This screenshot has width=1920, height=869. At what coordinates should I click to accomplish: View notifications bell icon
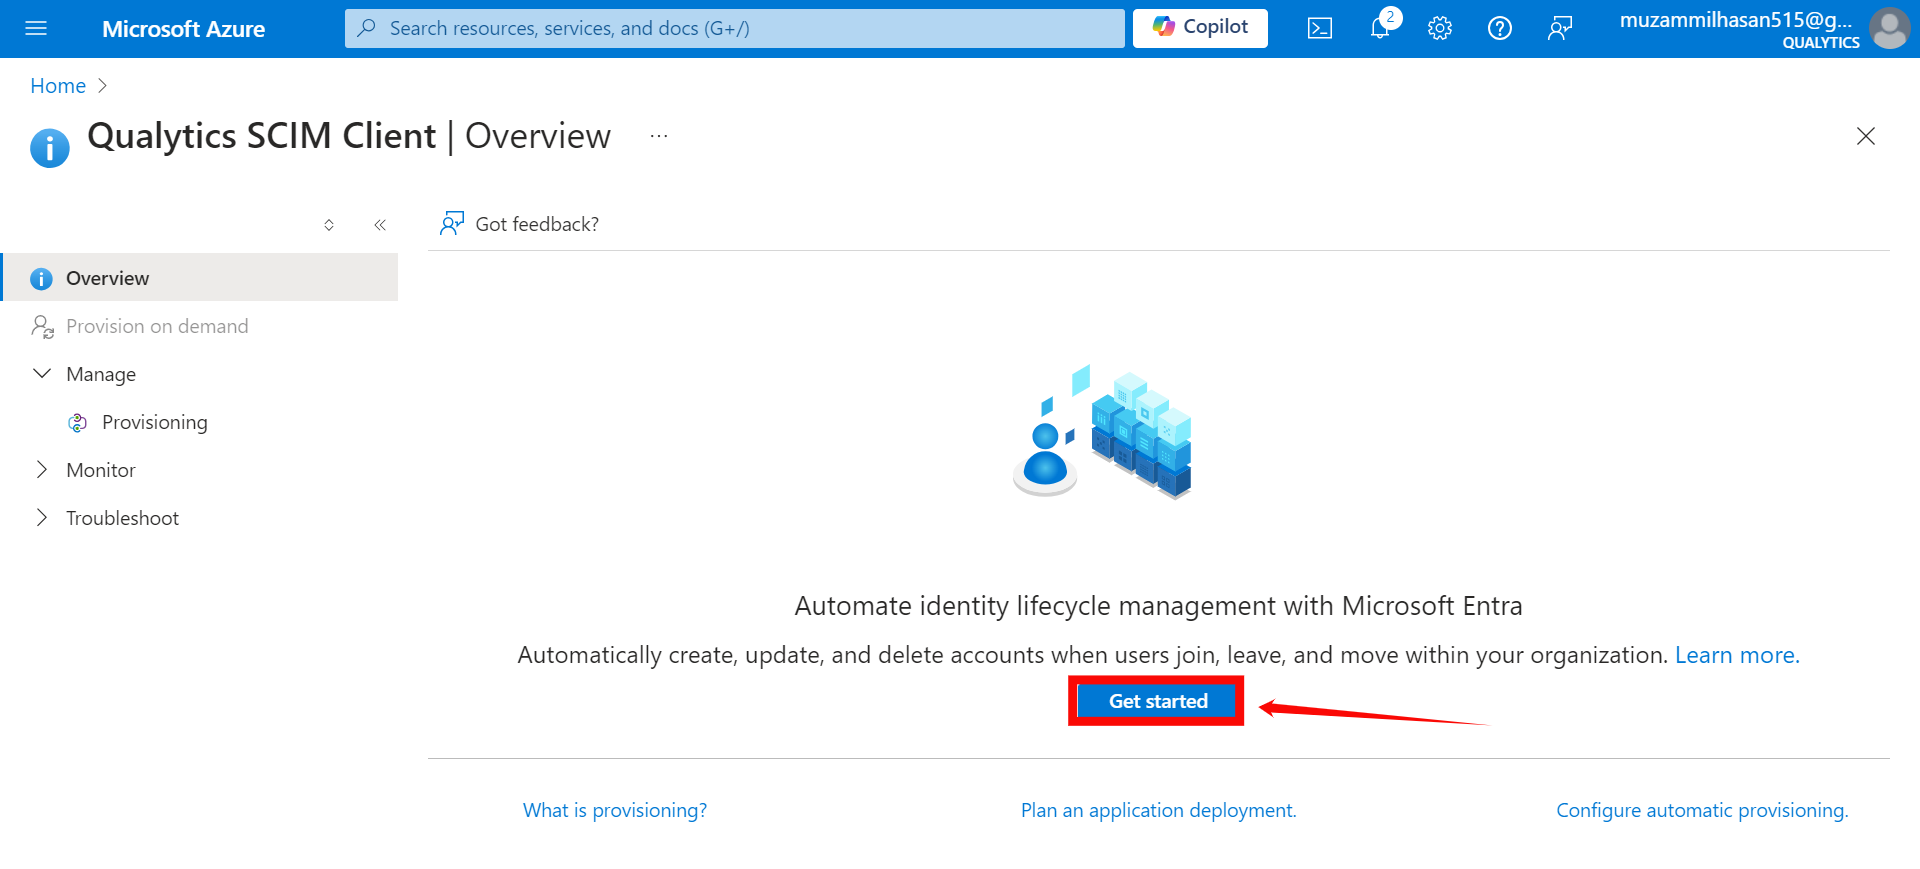pyautogui.click(x=1381, y=28)
